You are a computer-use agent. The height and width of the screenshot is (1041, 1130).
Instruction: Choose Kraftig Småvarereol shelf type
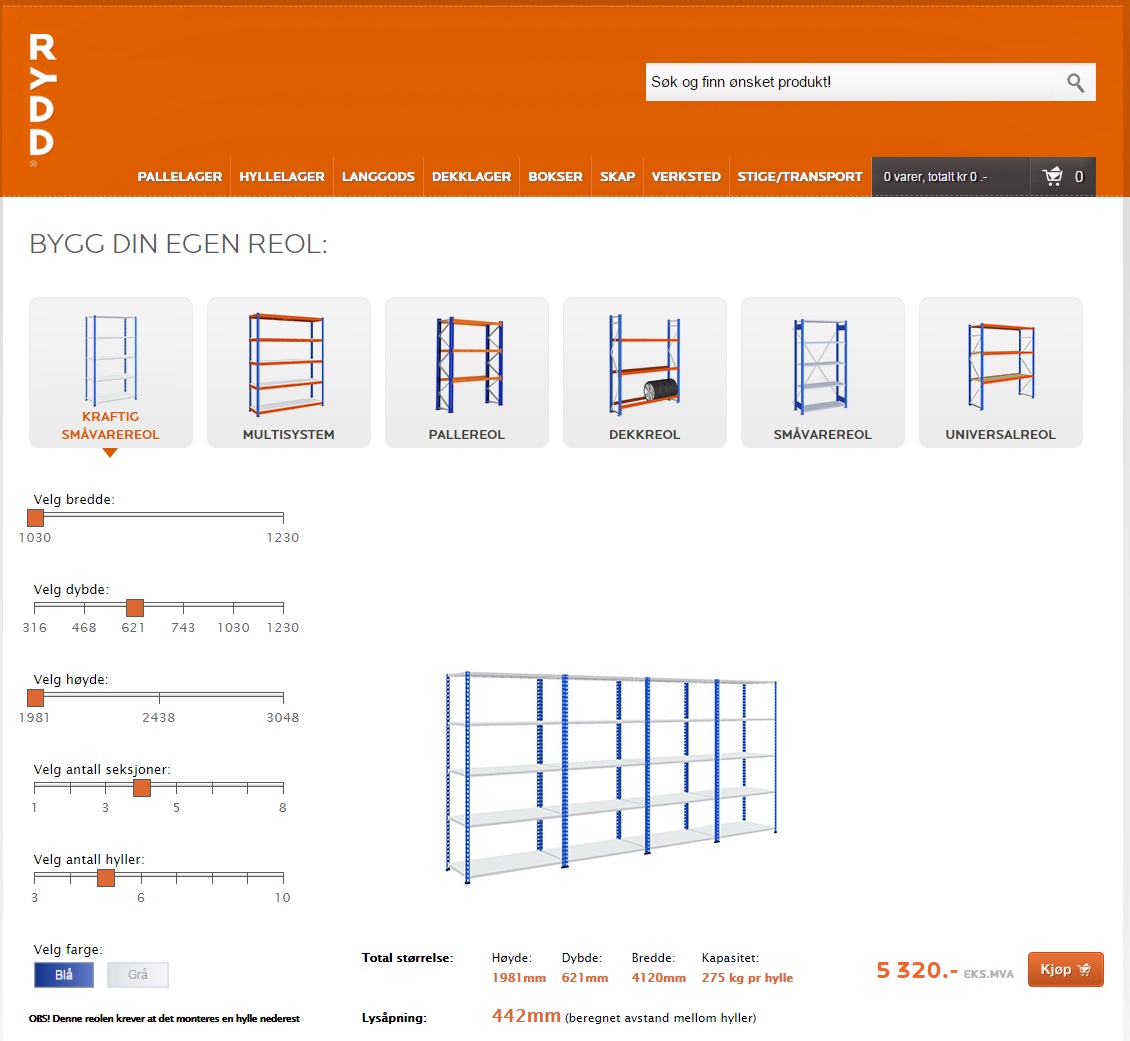pyautogui.click(x=110, y=372)
